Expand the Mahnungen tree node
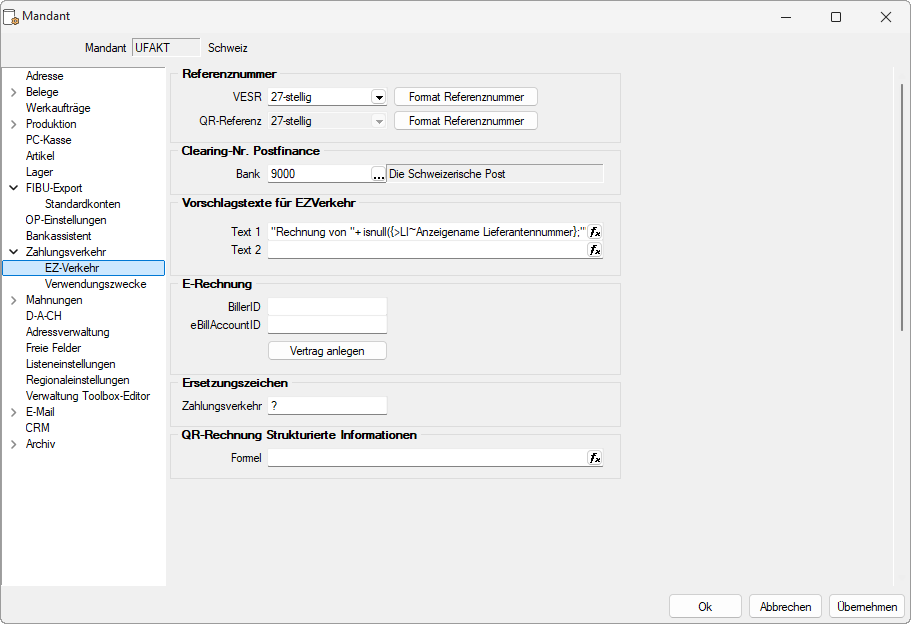Viewport: 911px width, 624px height. pos(13,300)
